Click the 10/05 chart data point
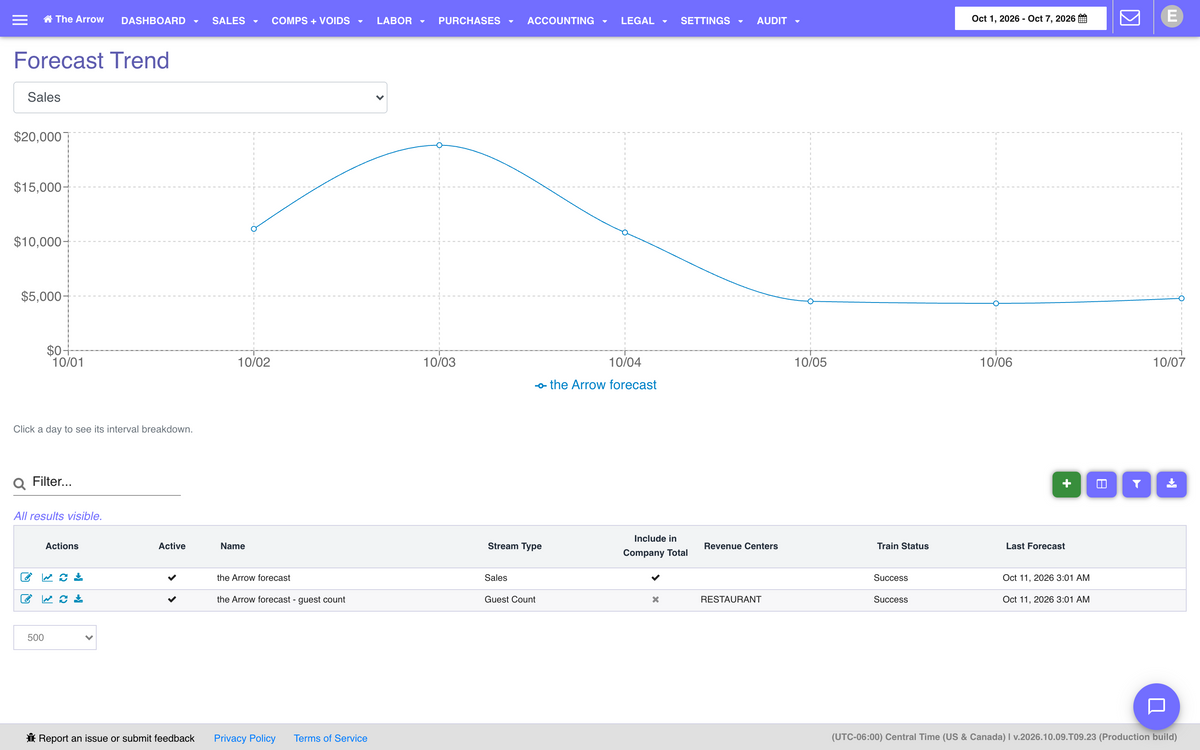 (810, 301)
